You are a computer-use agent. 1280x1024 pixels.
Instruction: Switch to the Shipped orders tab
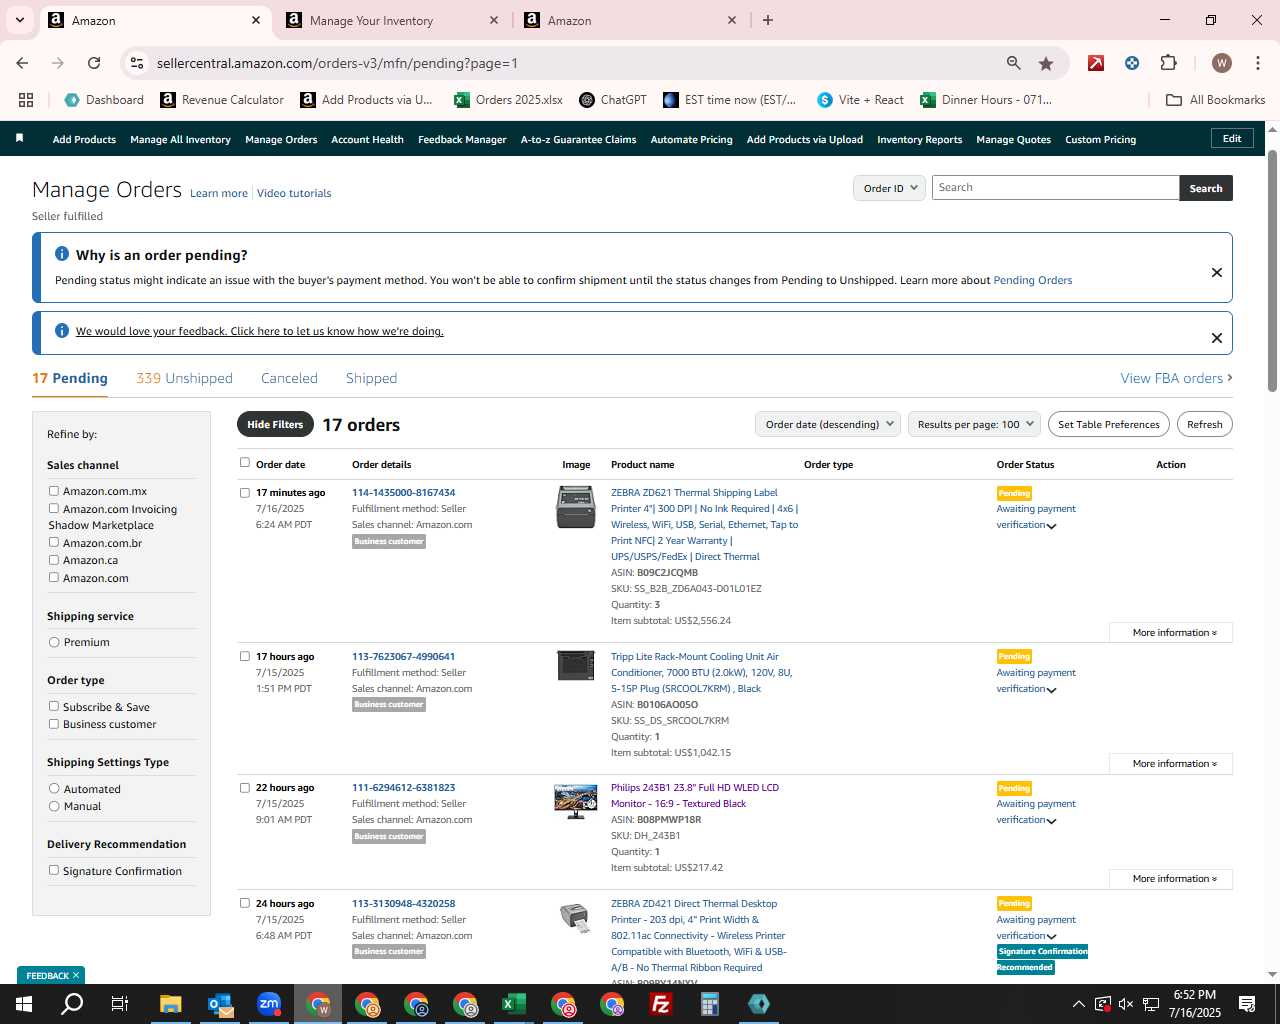[x=371, y=378]
